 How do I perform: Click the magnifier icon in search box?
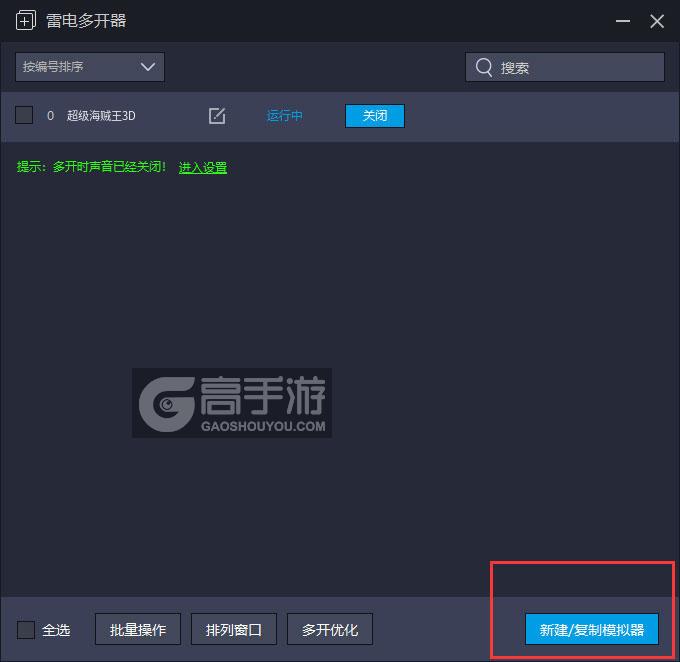tap(484, 67)
